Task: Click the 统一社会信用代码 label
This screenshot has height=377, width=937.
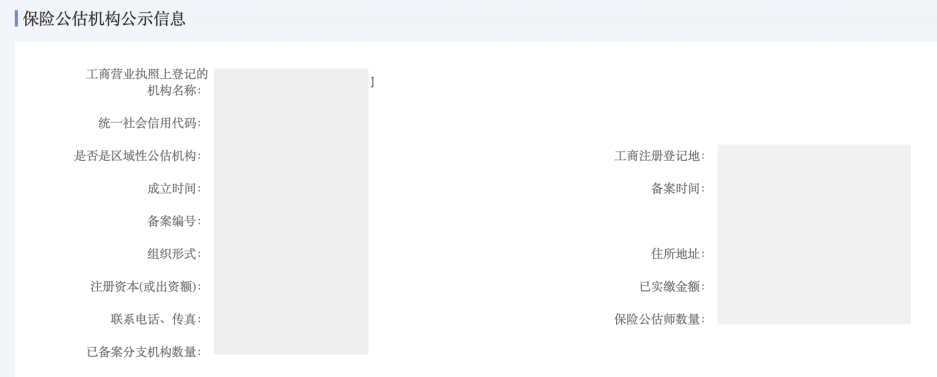Action: [x=149, y=124]
